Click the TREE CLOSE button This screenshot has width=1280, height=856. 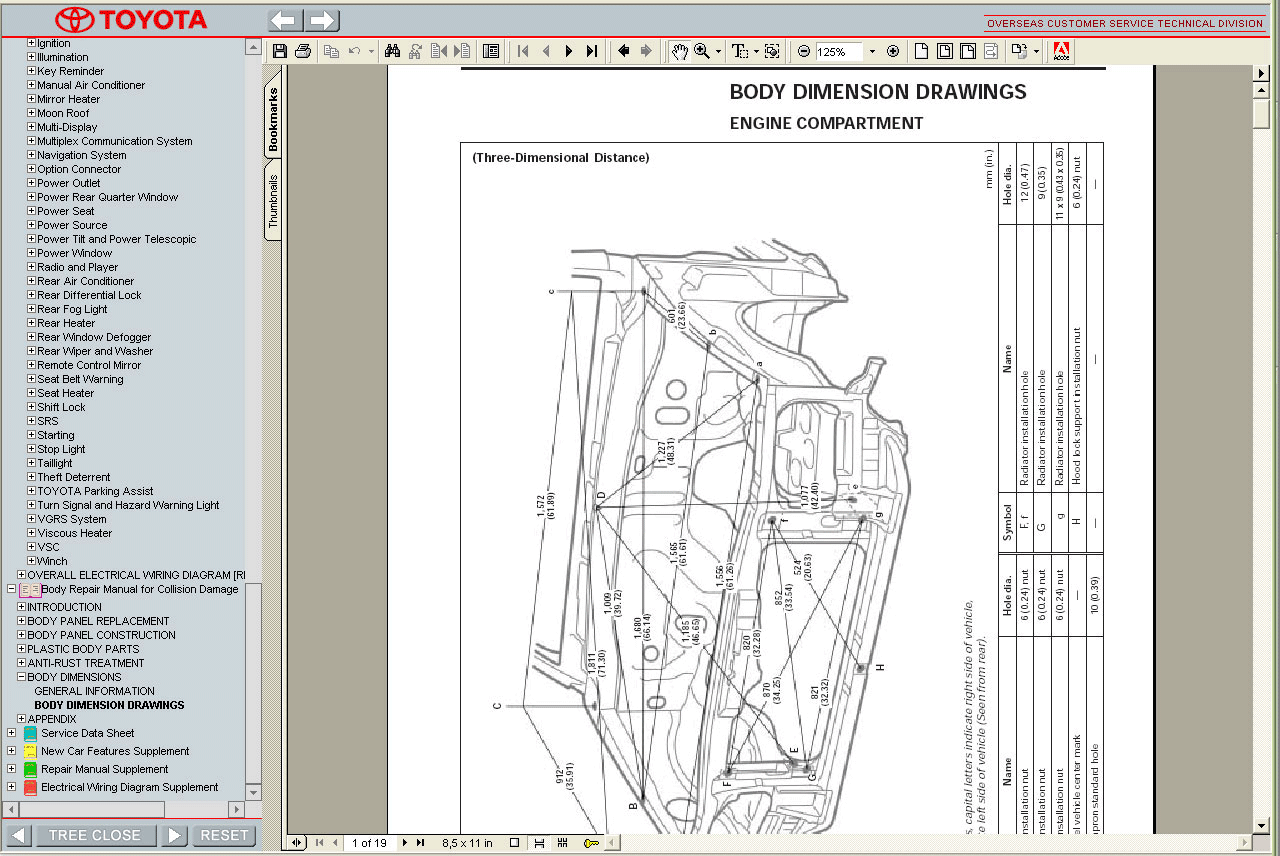pos(95,835)
